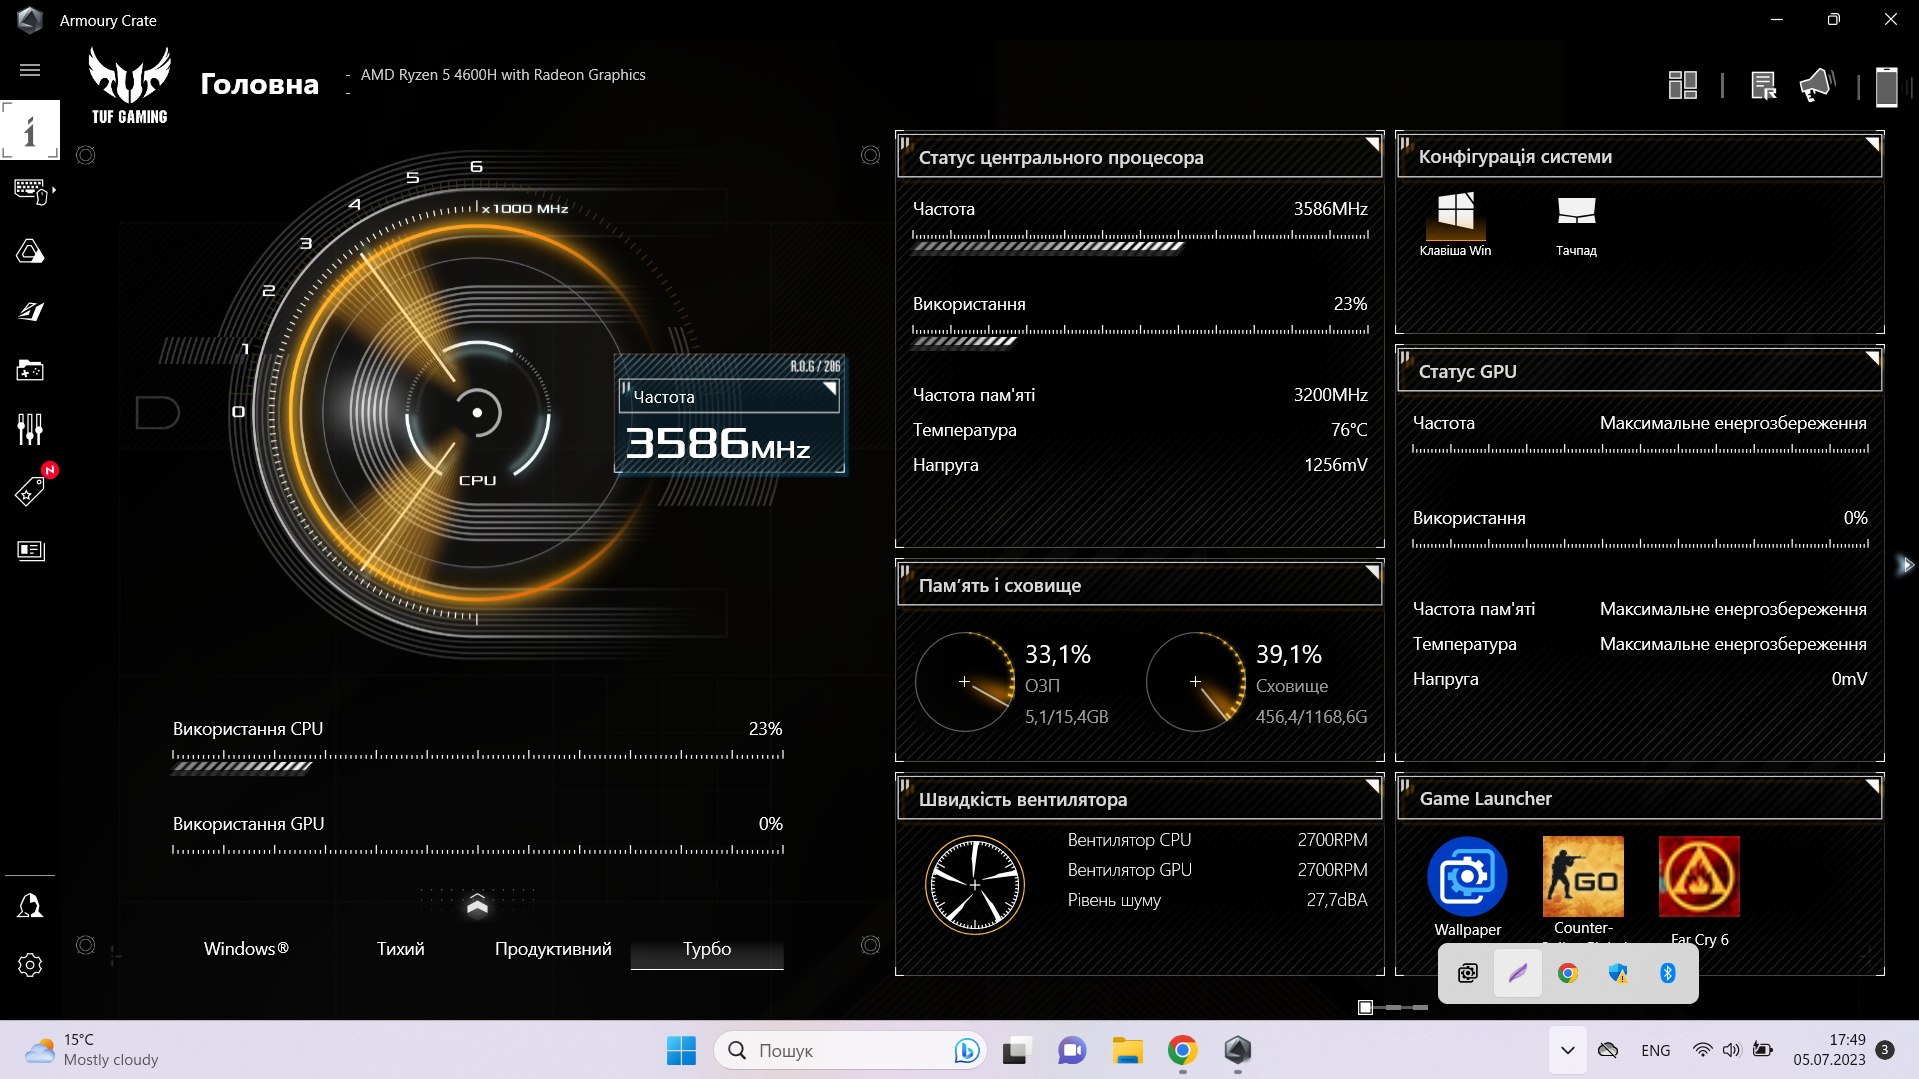Screen dimensions: 1919x1079
Task: Switch to Продуктивний operating mode
Action: tap(553, 949)
